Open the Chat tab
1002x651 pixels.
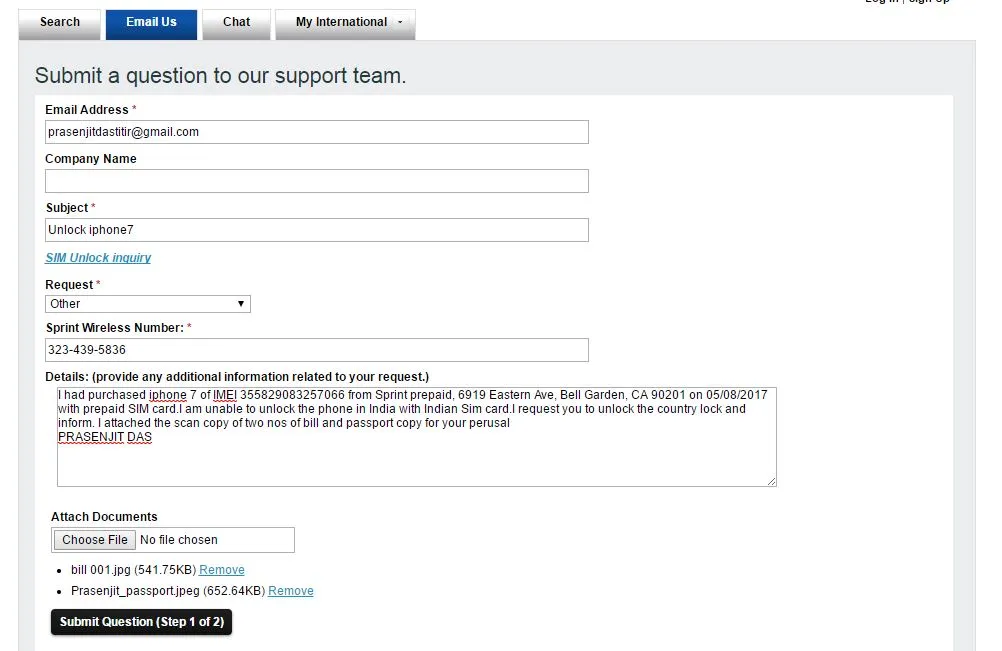point(237,23)
